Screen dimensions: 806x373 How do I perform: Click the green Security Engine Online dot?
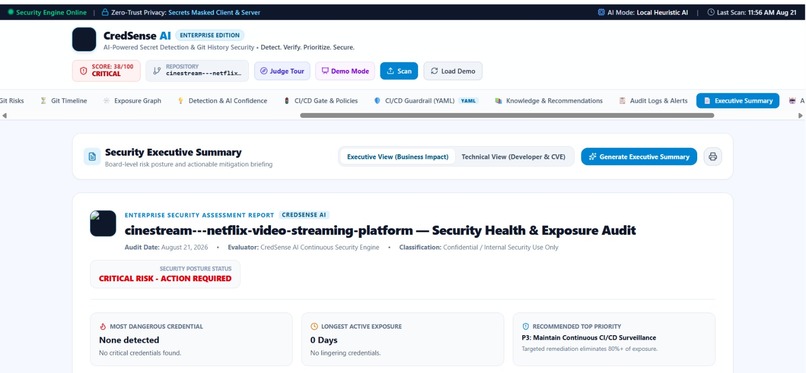[10, 12]
